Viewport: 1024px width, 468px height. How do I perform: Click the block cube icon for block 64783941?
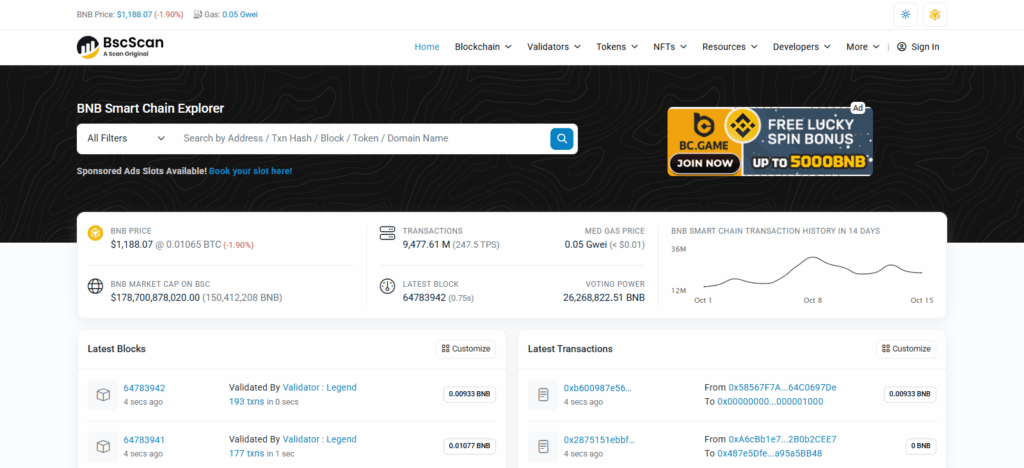click(102, 446)
